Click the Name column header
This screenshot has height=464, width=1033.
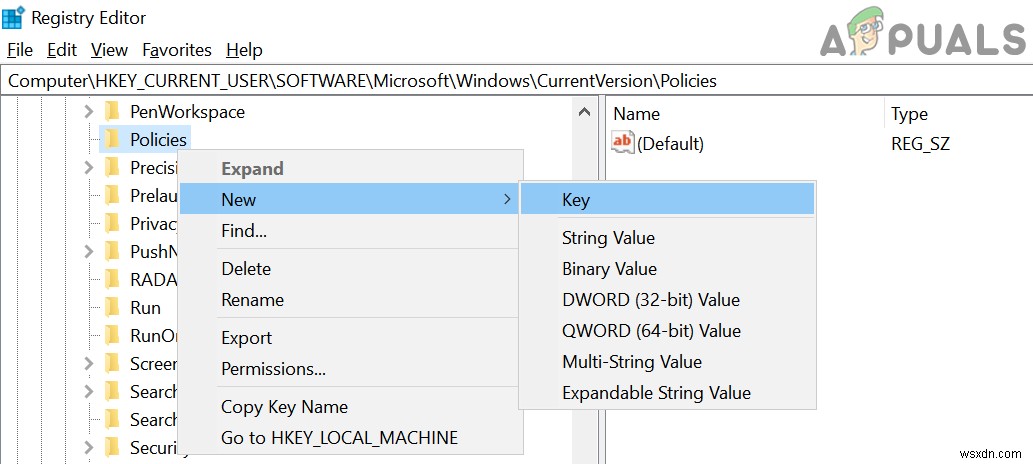[x=637, y=114]
